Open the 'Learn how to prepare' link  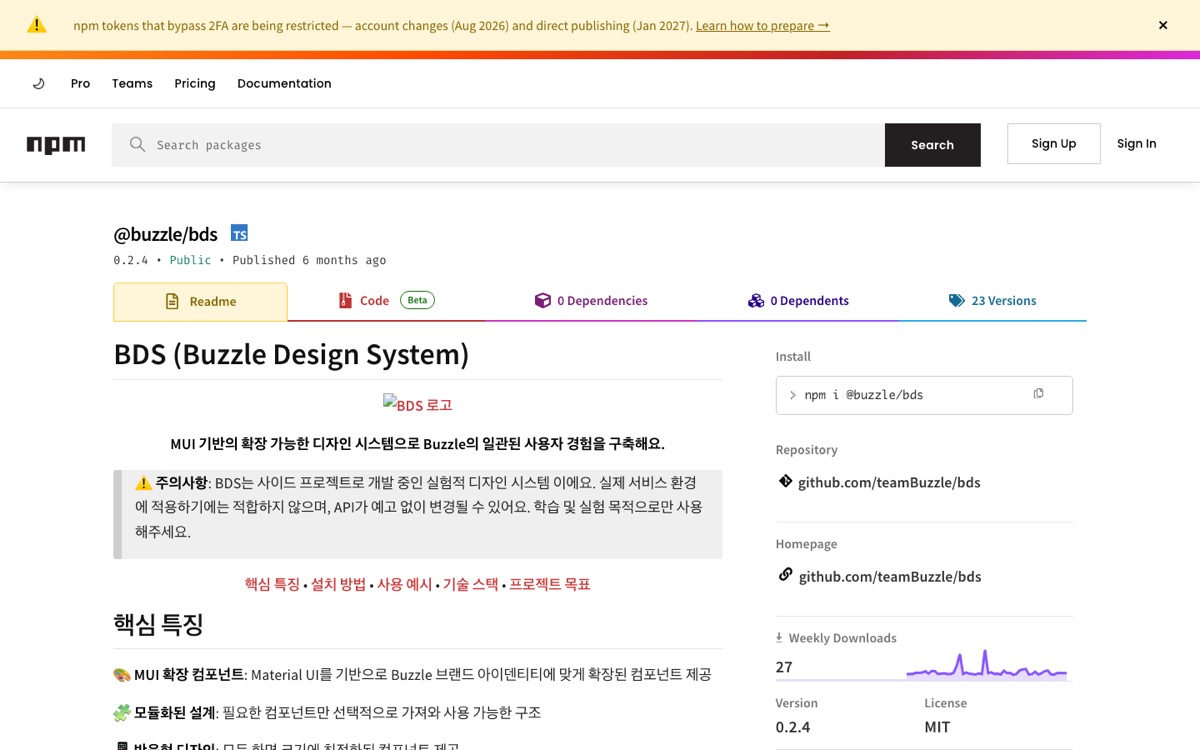pos(763,26)
